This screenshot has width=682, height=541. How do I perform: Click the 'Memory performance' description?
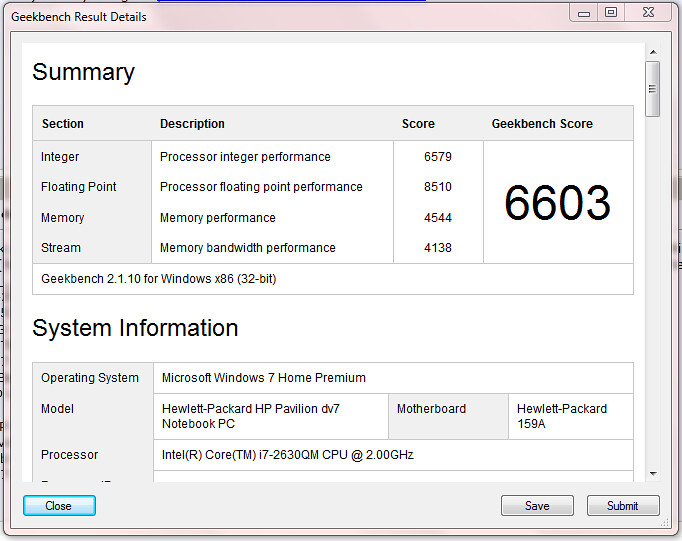pyautogui.click(x=218, y=217)
